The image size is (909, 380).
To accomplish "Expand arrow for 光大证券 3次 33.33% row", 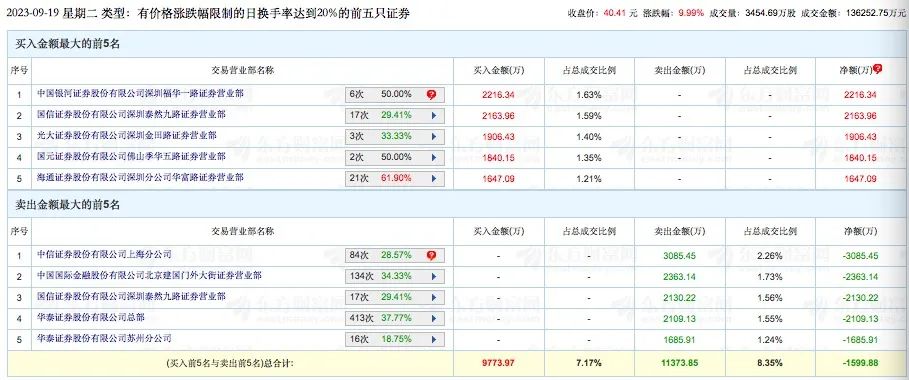I will pos(433,136).
